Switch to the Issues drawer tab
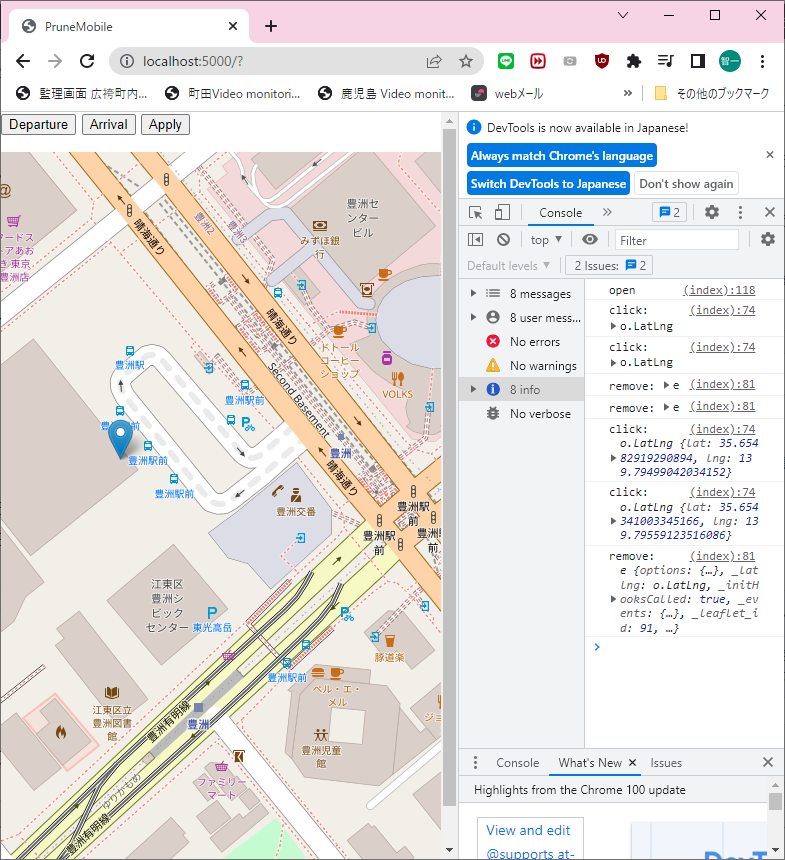 click(666, 763)
